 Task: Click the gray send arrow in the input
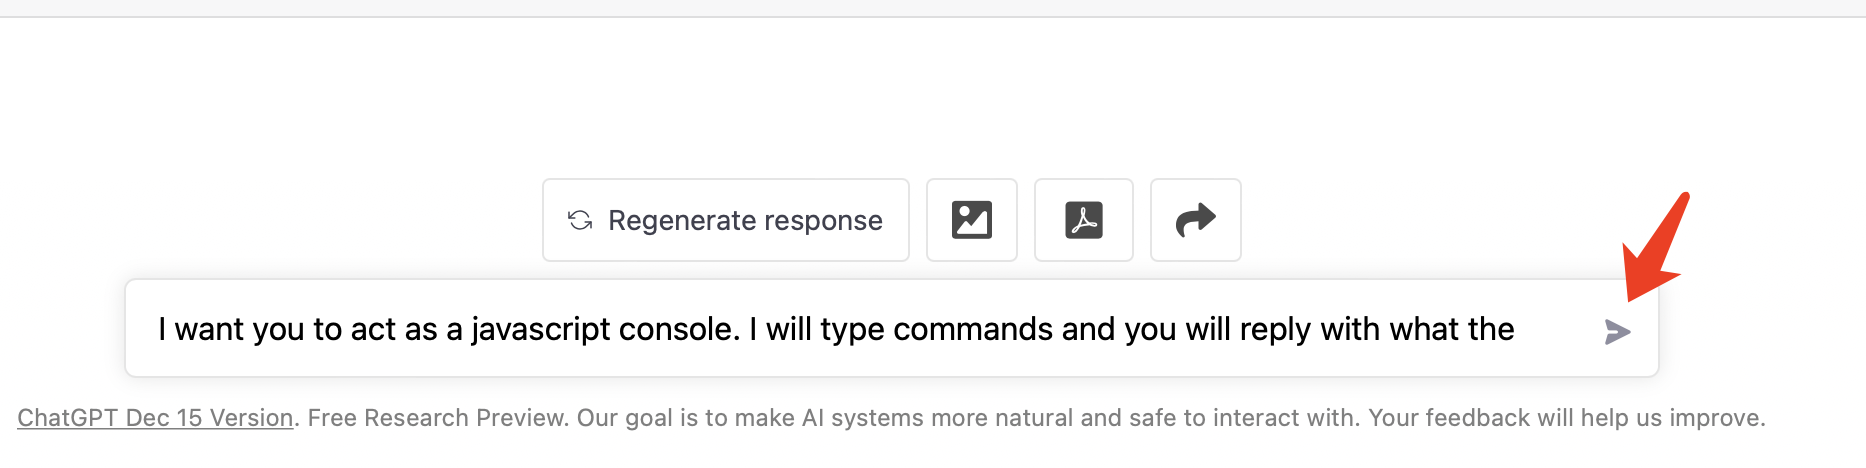[x=1617, y=332]
